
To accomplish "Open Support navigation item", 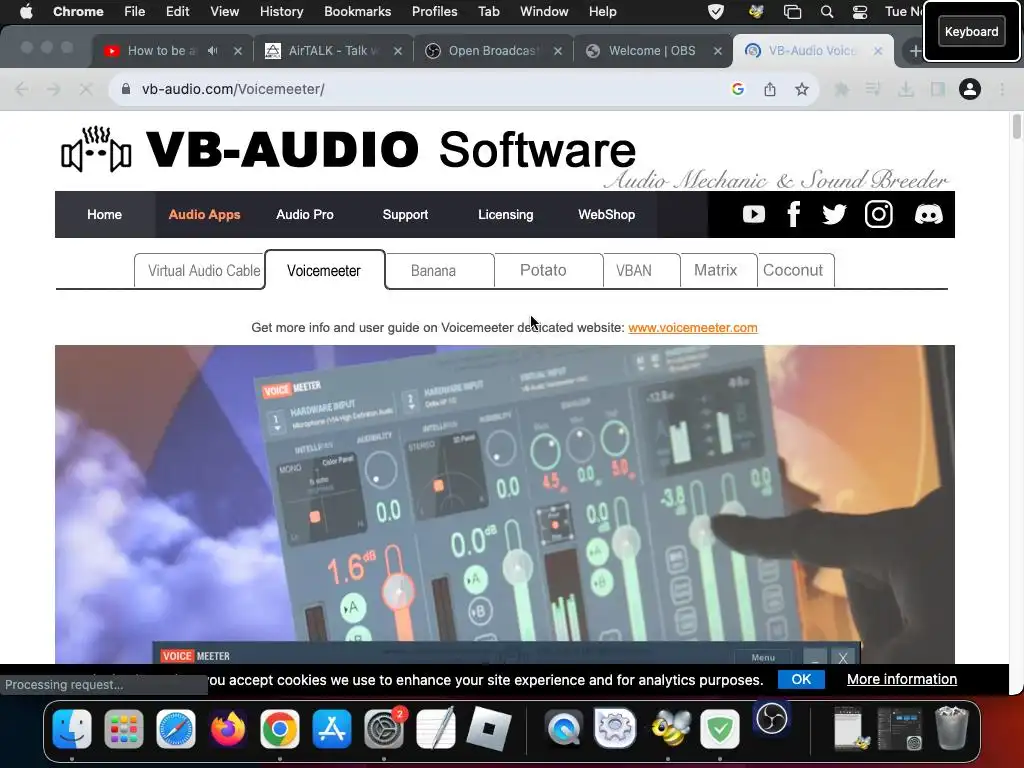I will [405, 214].
